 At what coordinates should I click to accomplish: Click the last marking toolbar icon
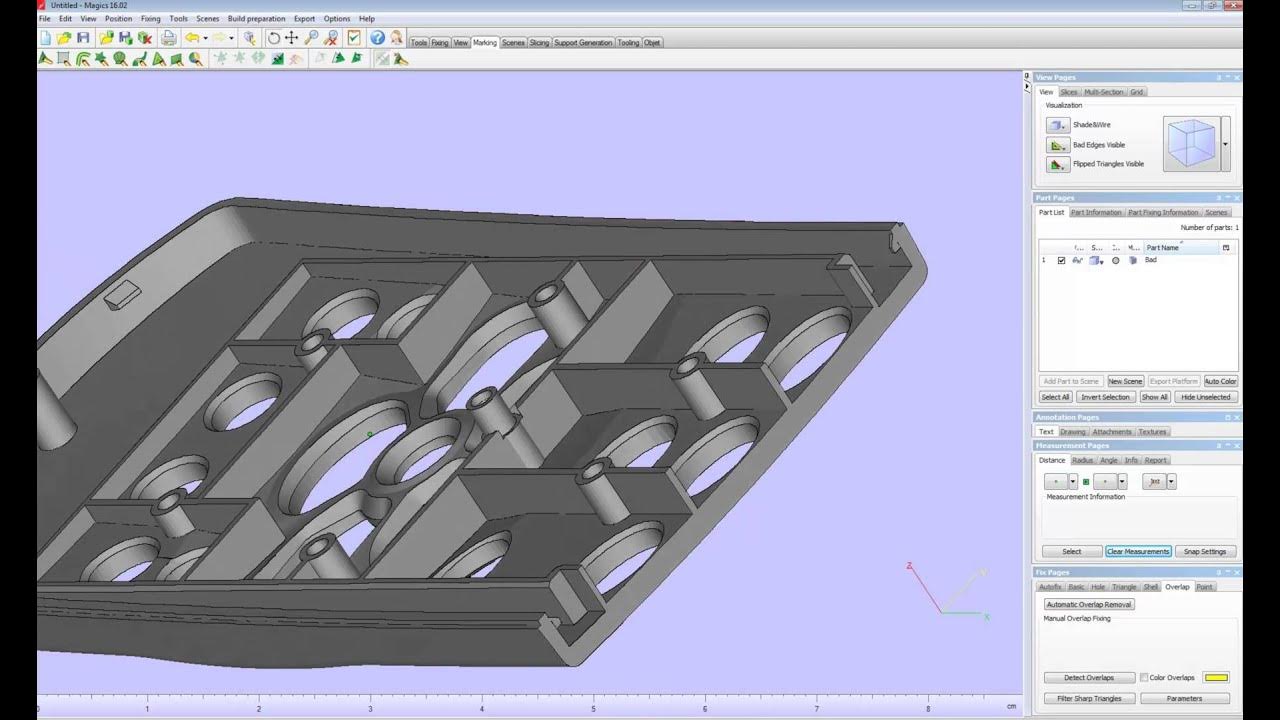pyautogui.click(x=401, y=58)
